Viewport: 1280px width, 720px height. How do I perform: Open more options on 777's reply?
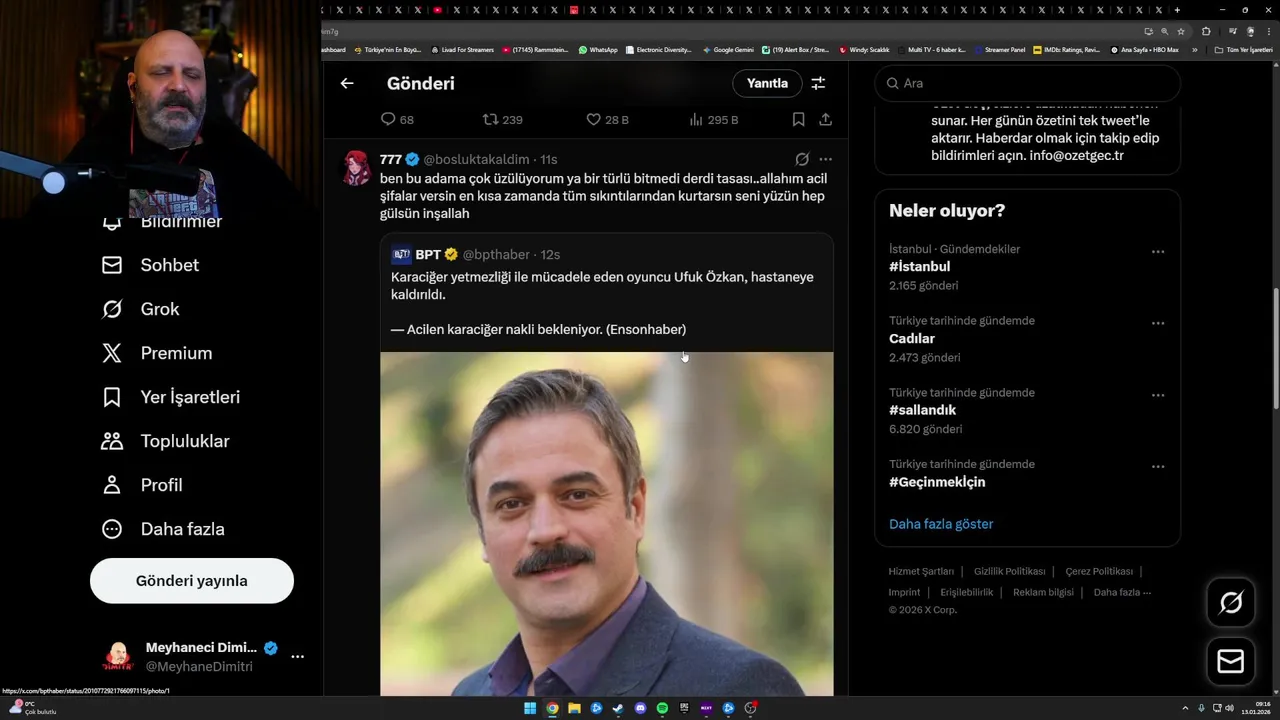tap(825, 159)
